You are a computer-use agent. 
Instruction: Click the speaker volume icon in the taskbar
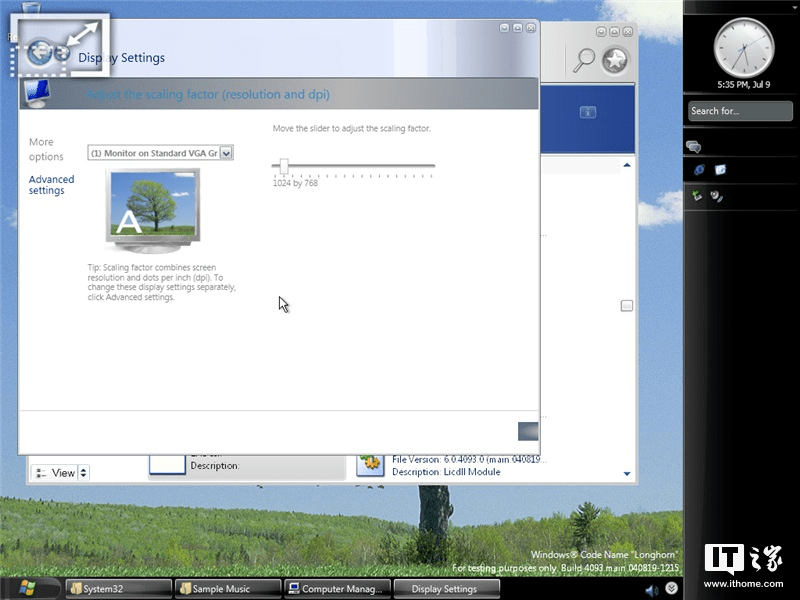point(651,588)
